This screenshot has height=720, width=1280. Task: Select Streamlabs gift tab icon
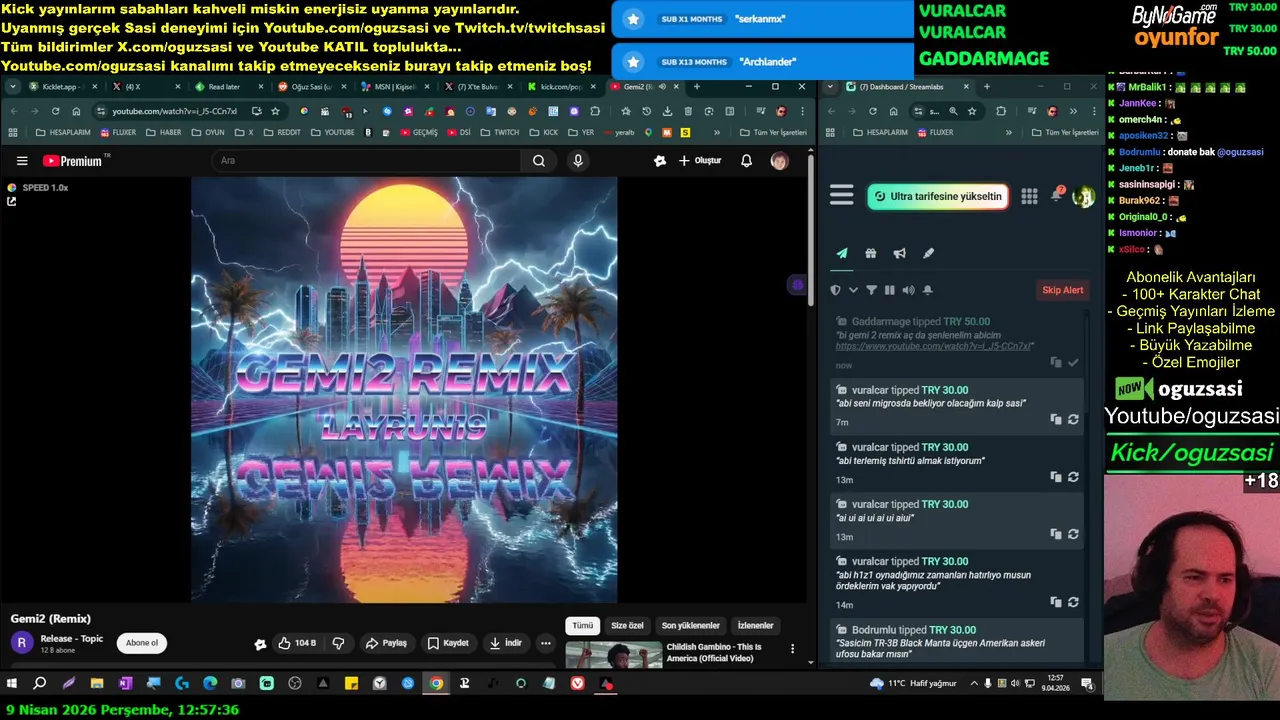pyautogui.click(x=870, y=253)
